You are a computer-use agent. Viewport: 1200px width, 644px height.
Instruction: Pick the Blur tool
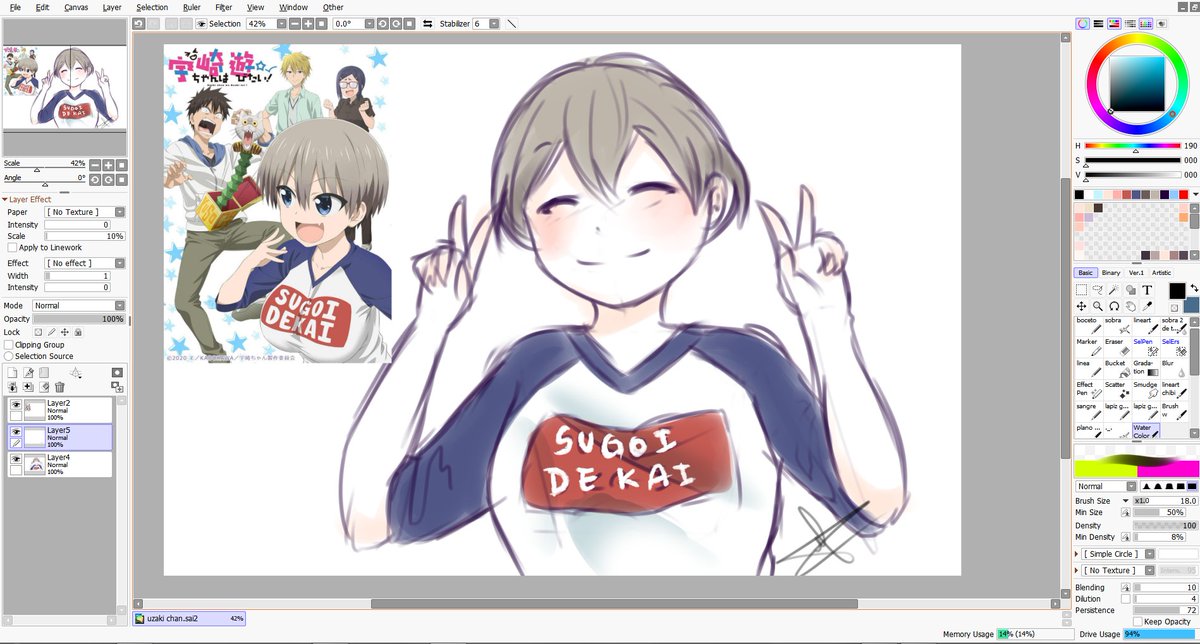[1174, 370]
